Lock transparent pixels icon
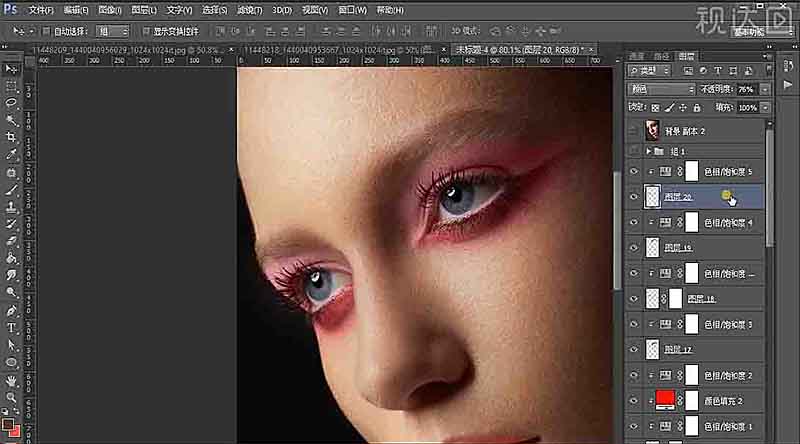Viewport: 800px width, 444px height. point(656,108)
